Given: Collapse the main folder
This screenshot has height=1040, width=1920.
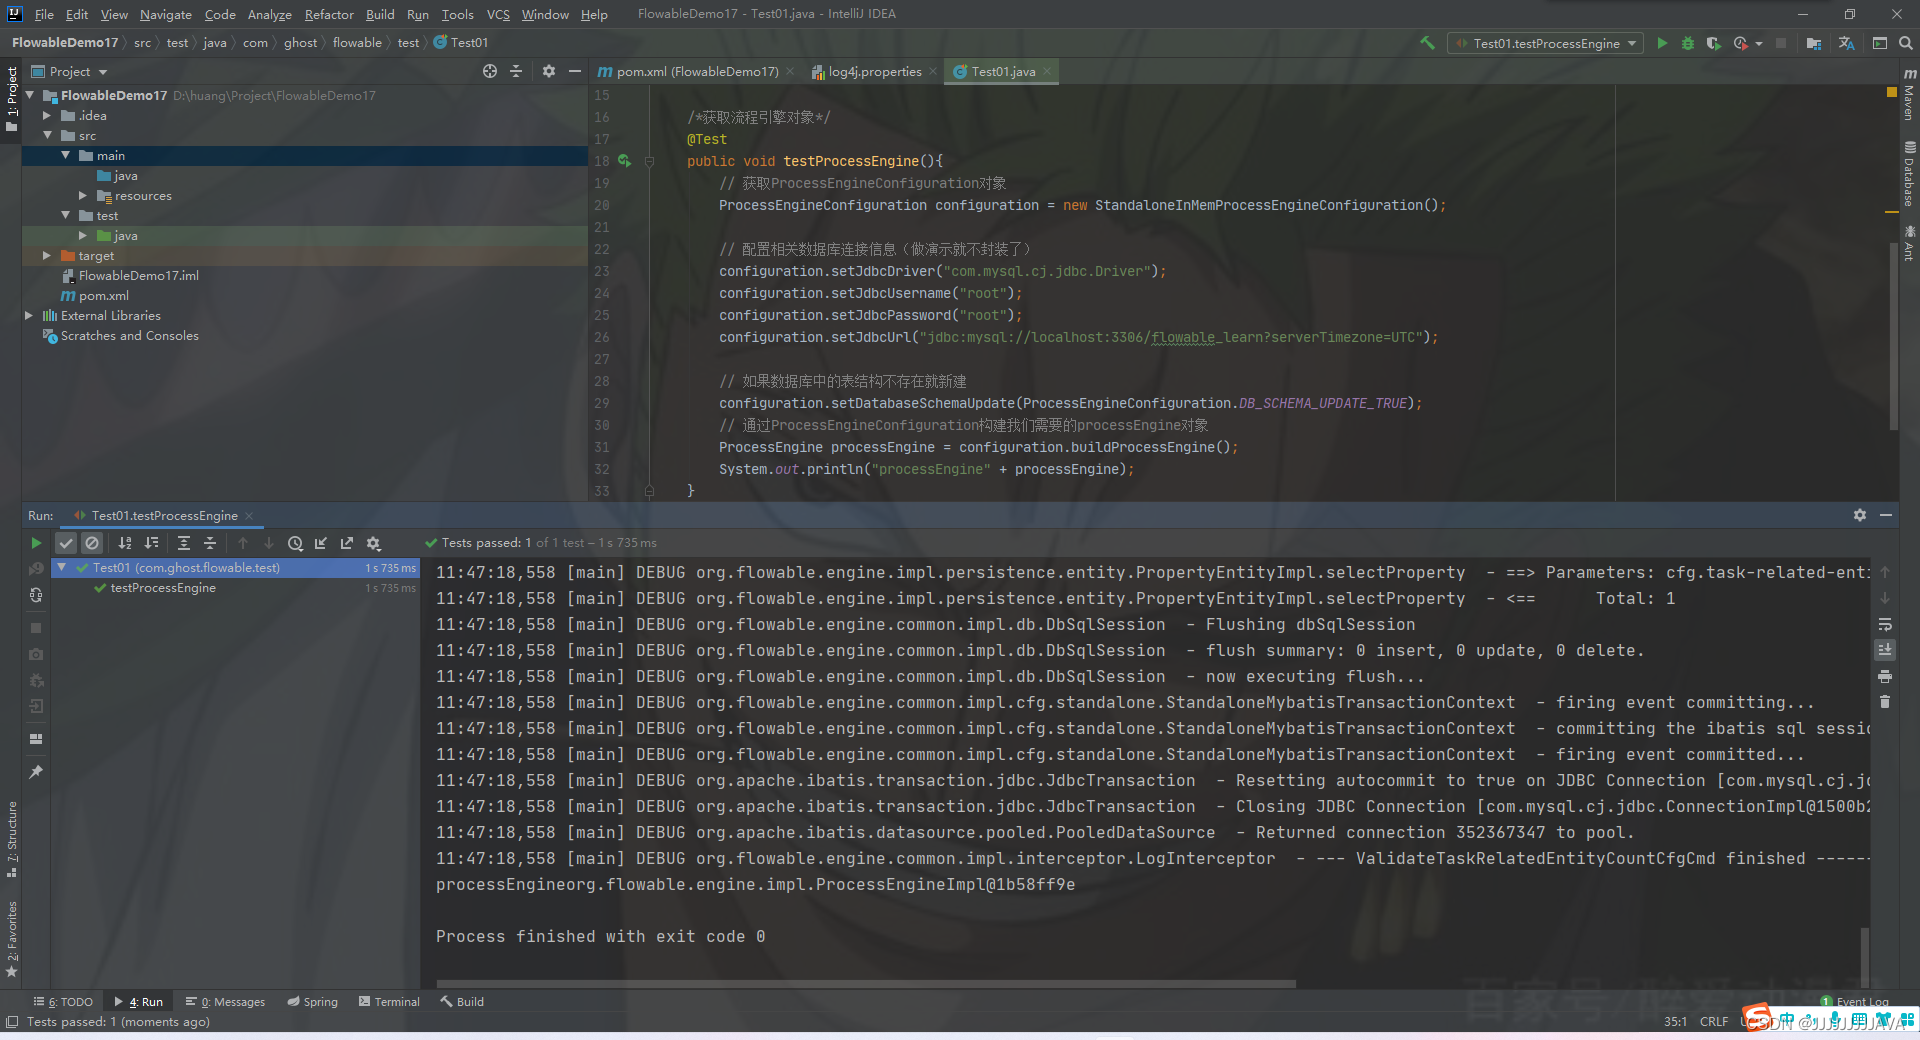Looking at the screenshot, I should pyautogui.click(x=66, y=155).
